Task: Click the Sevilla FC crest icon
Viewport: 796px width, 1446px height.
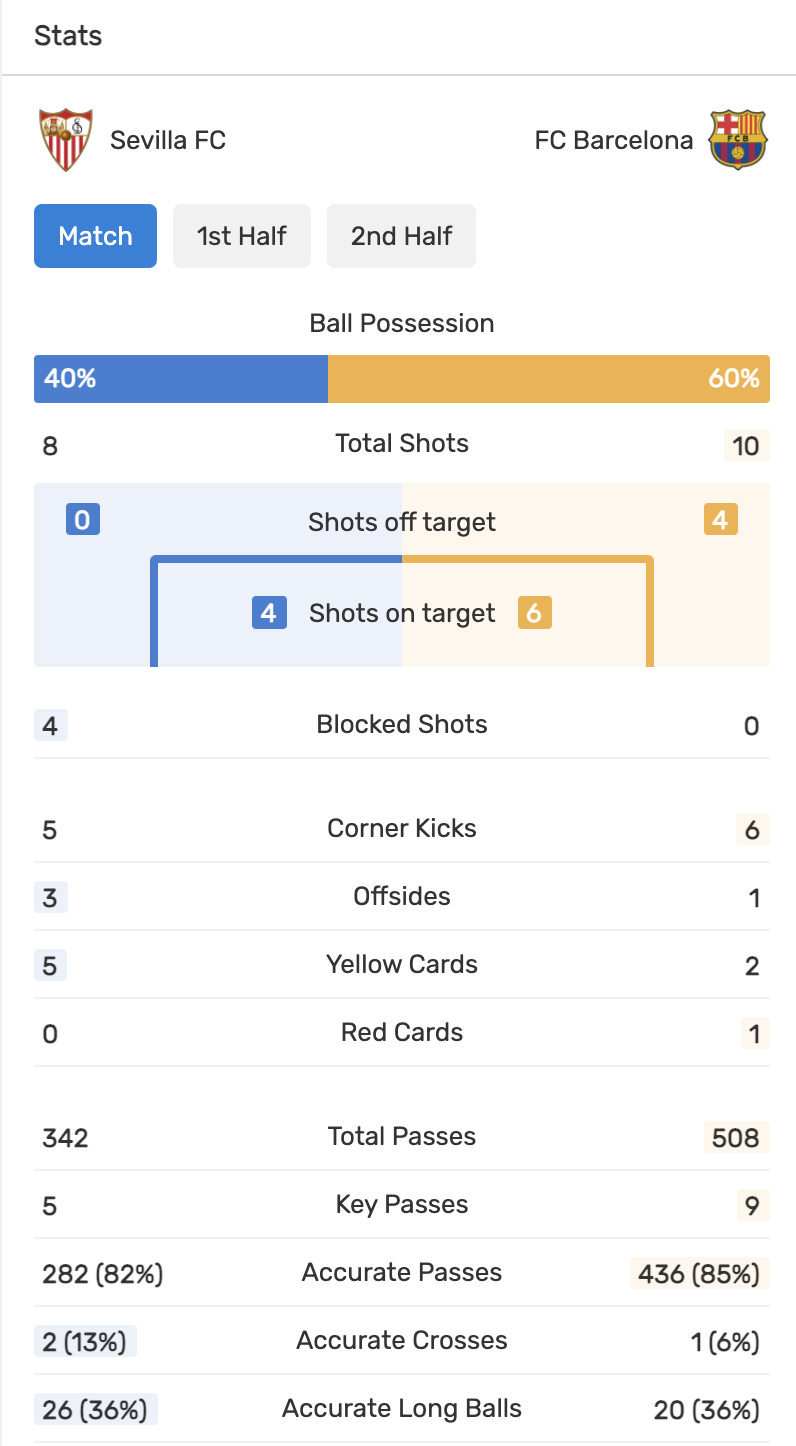Action: click(x=66, y=140)
